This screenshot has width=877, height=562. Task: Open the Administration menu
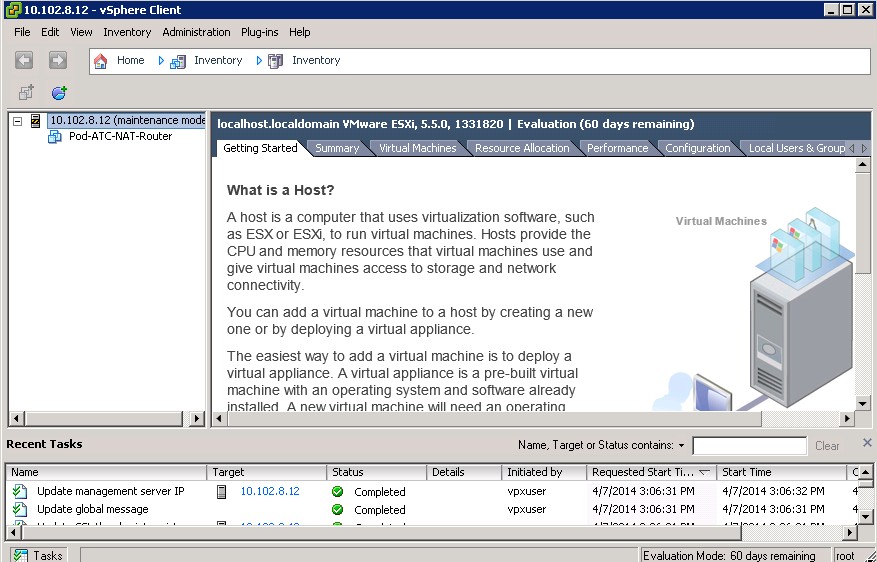coord(196,32)
